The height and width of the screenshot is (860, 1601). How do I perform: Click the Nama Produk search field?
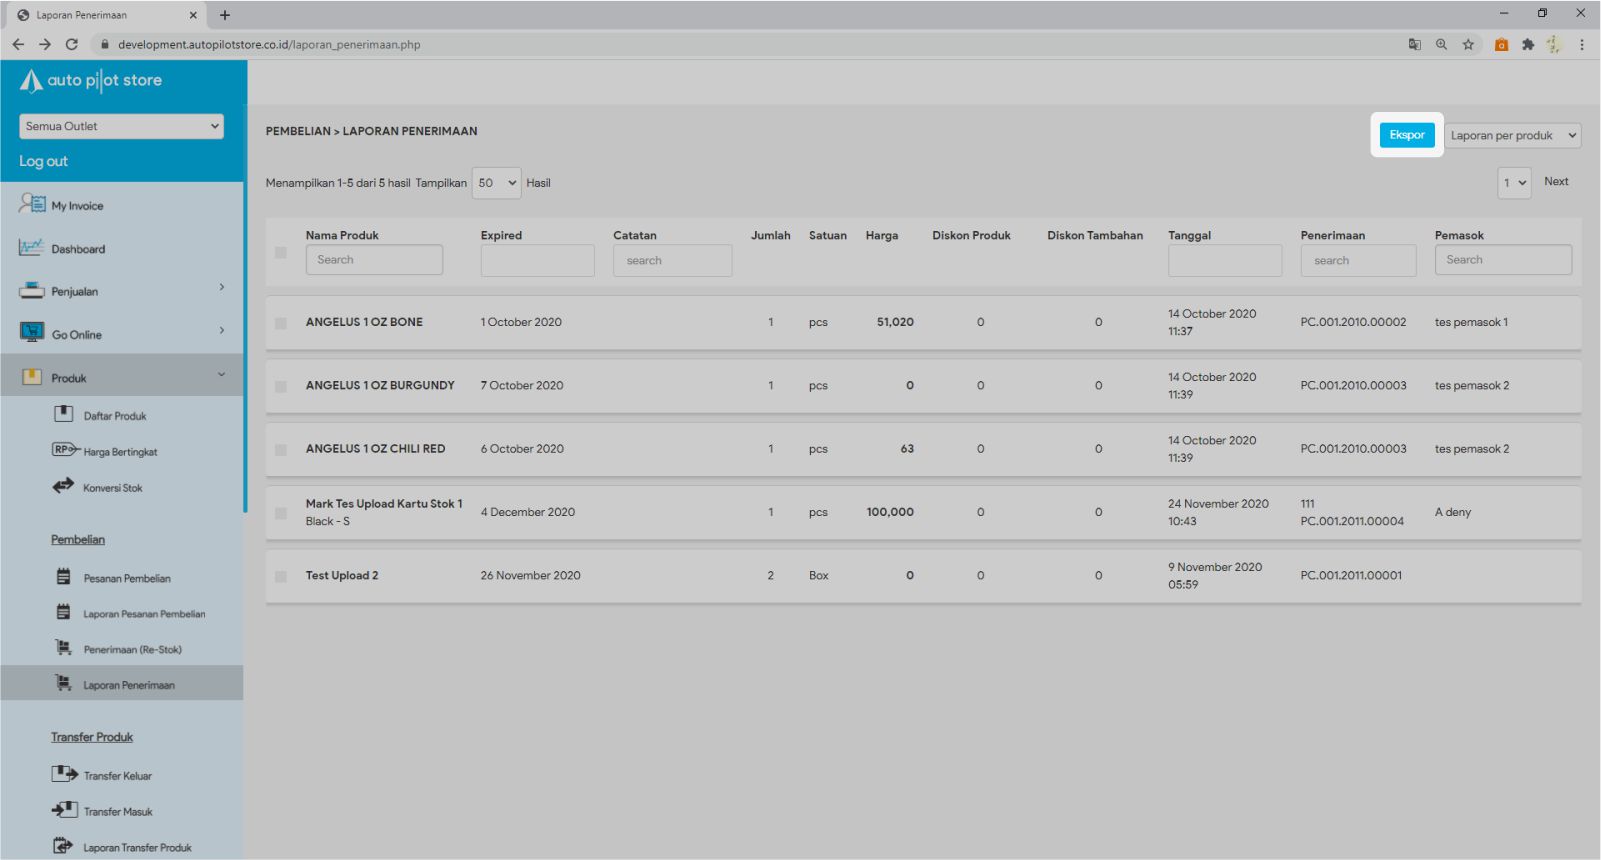[374, 260]
